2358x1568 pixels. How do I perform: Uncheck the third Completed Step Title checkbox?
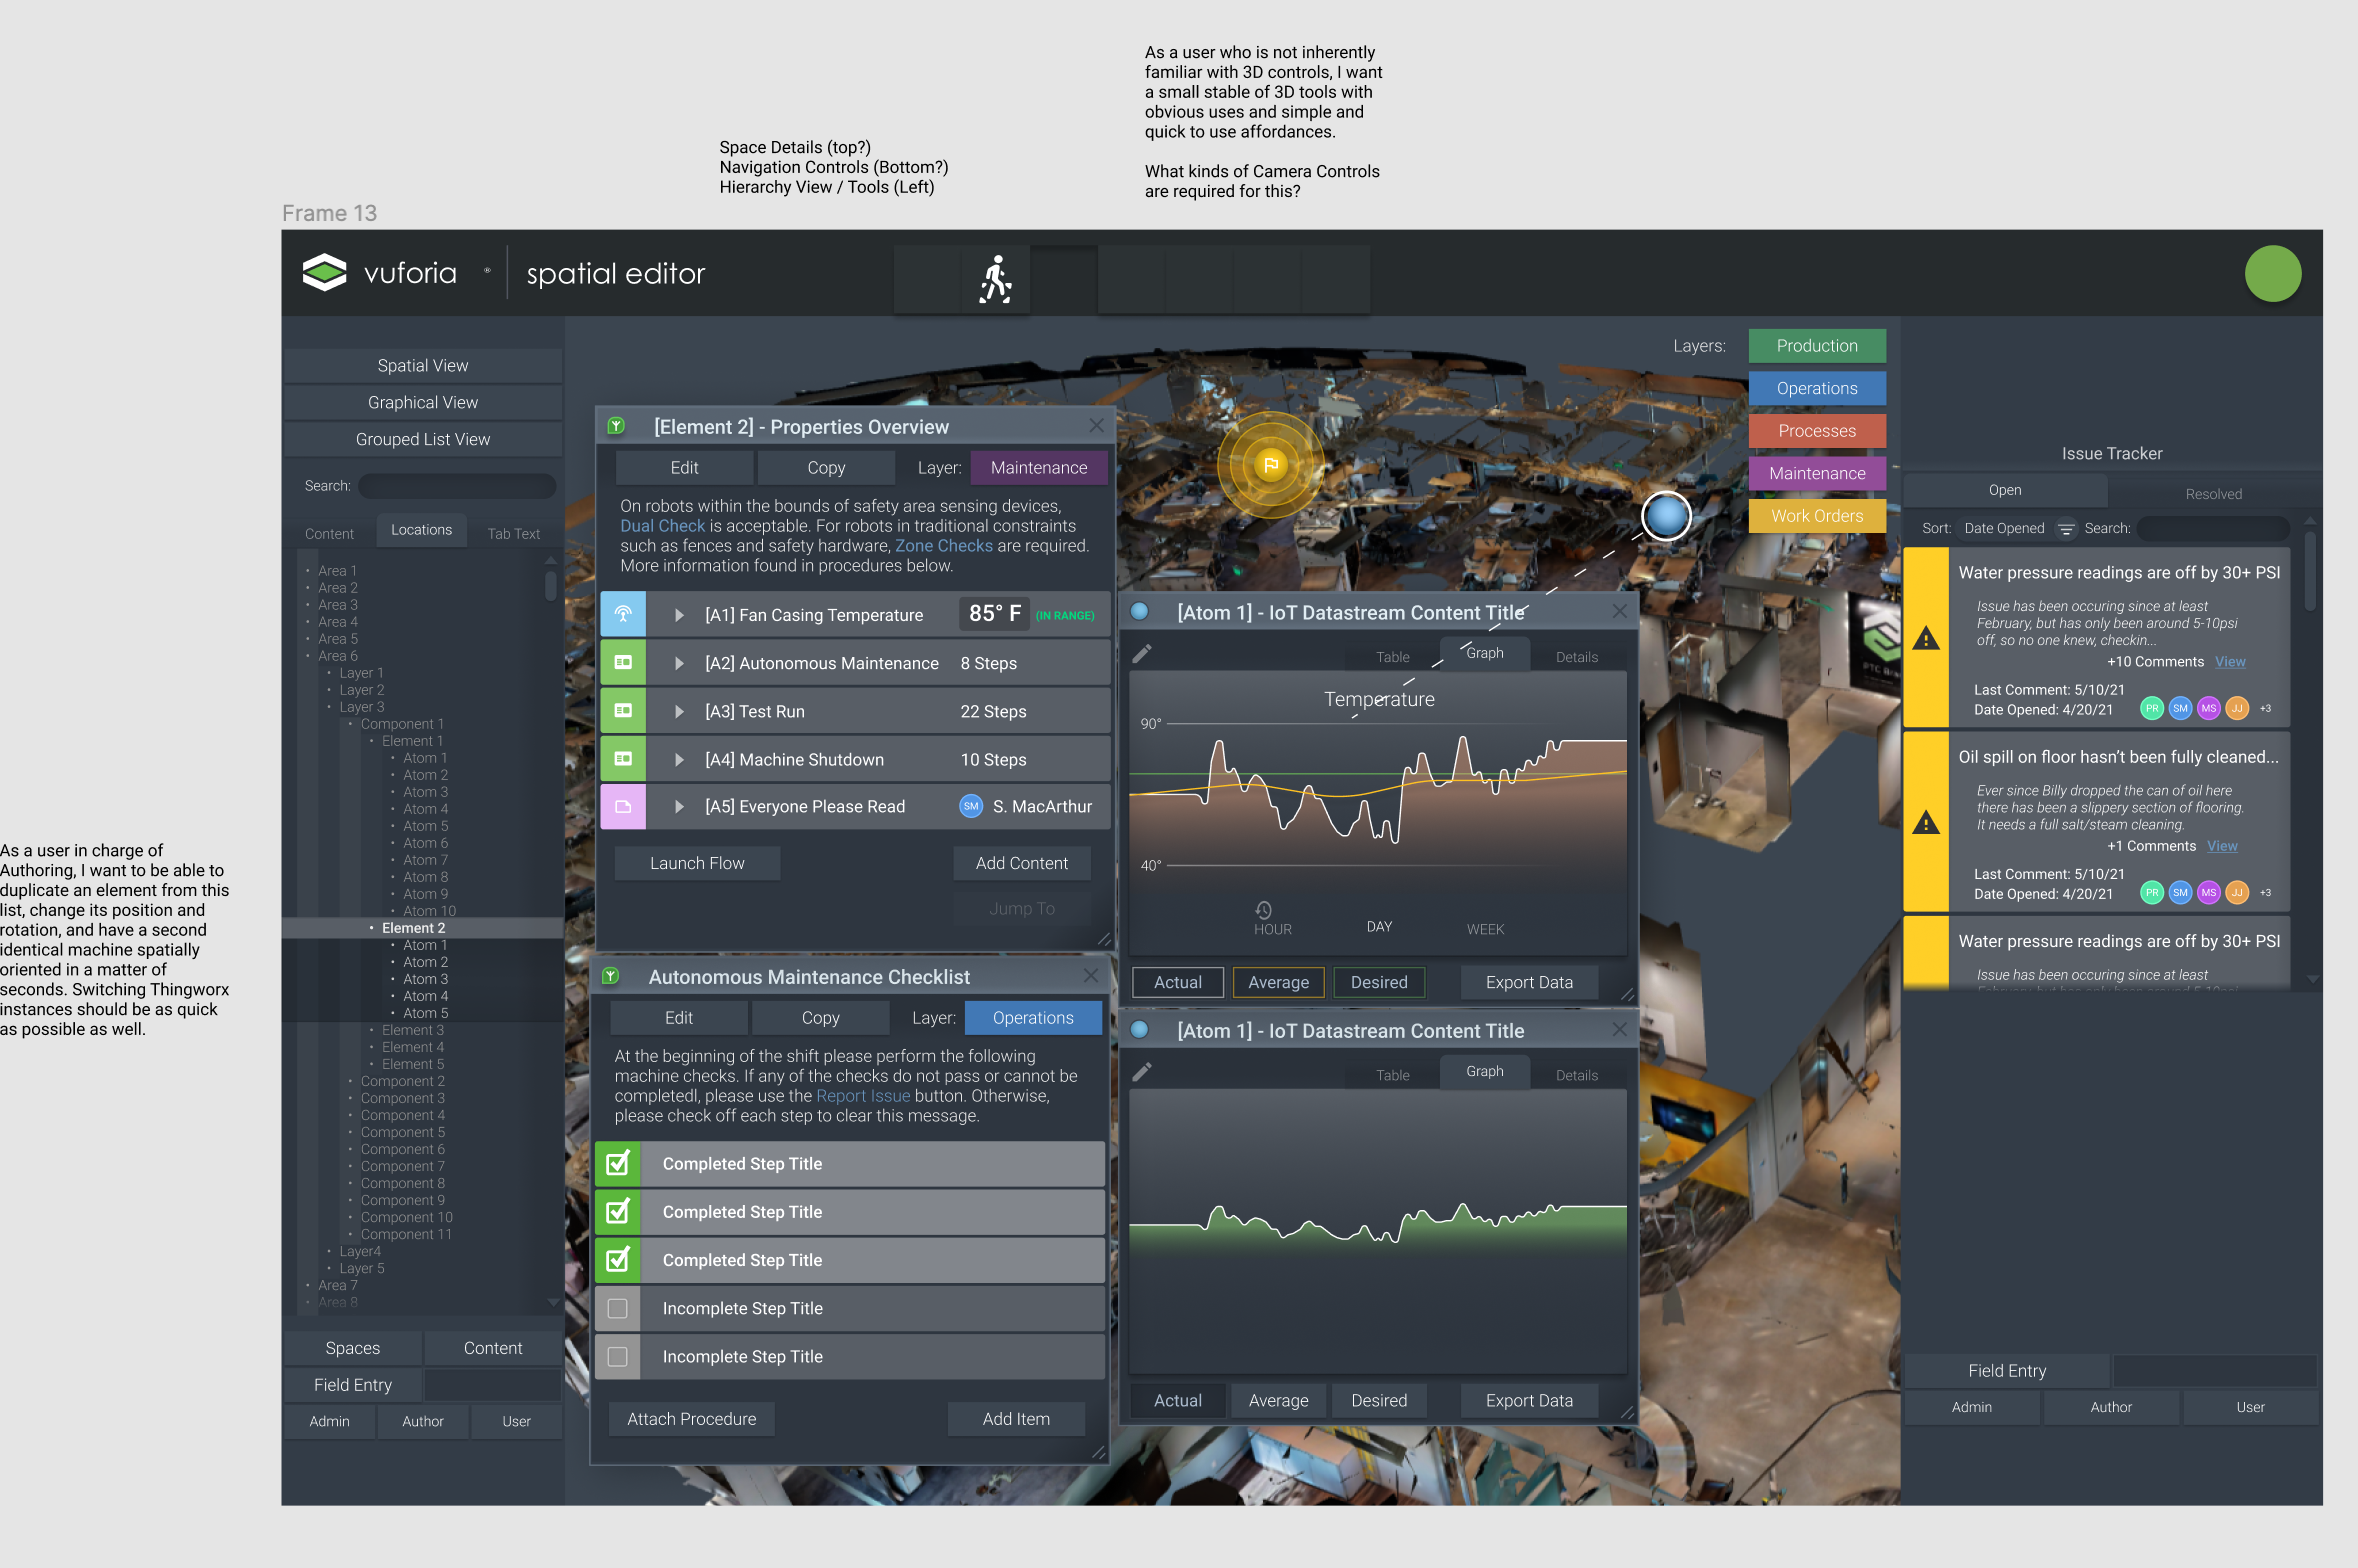point(618,1259)
